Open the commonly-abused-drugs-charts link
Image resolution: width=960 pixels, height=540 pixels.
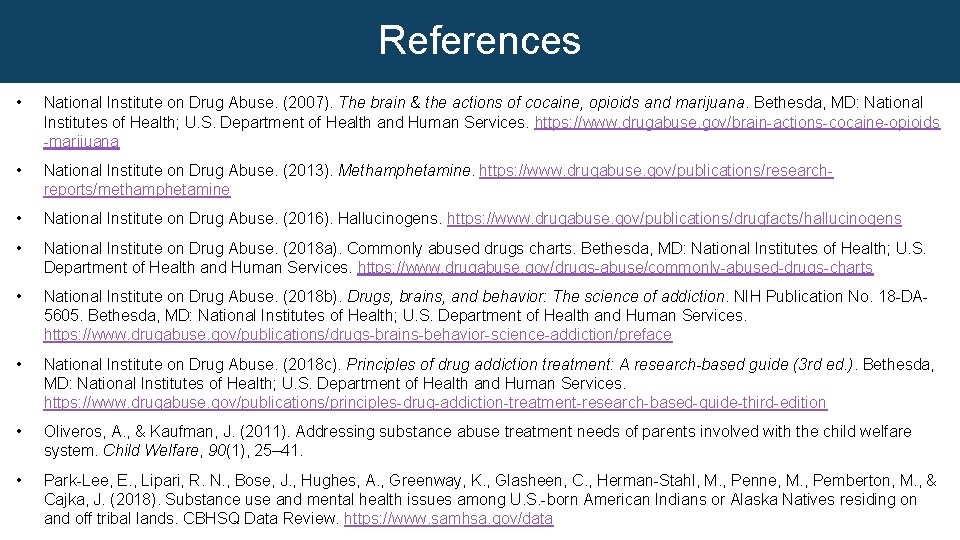tap(615, 268)
